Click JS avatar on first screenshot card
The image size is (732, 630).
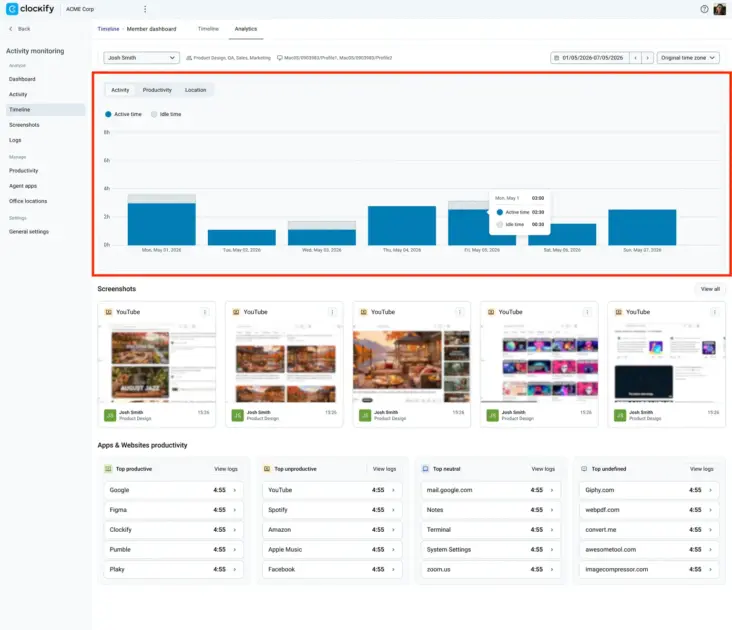(110, 415)
